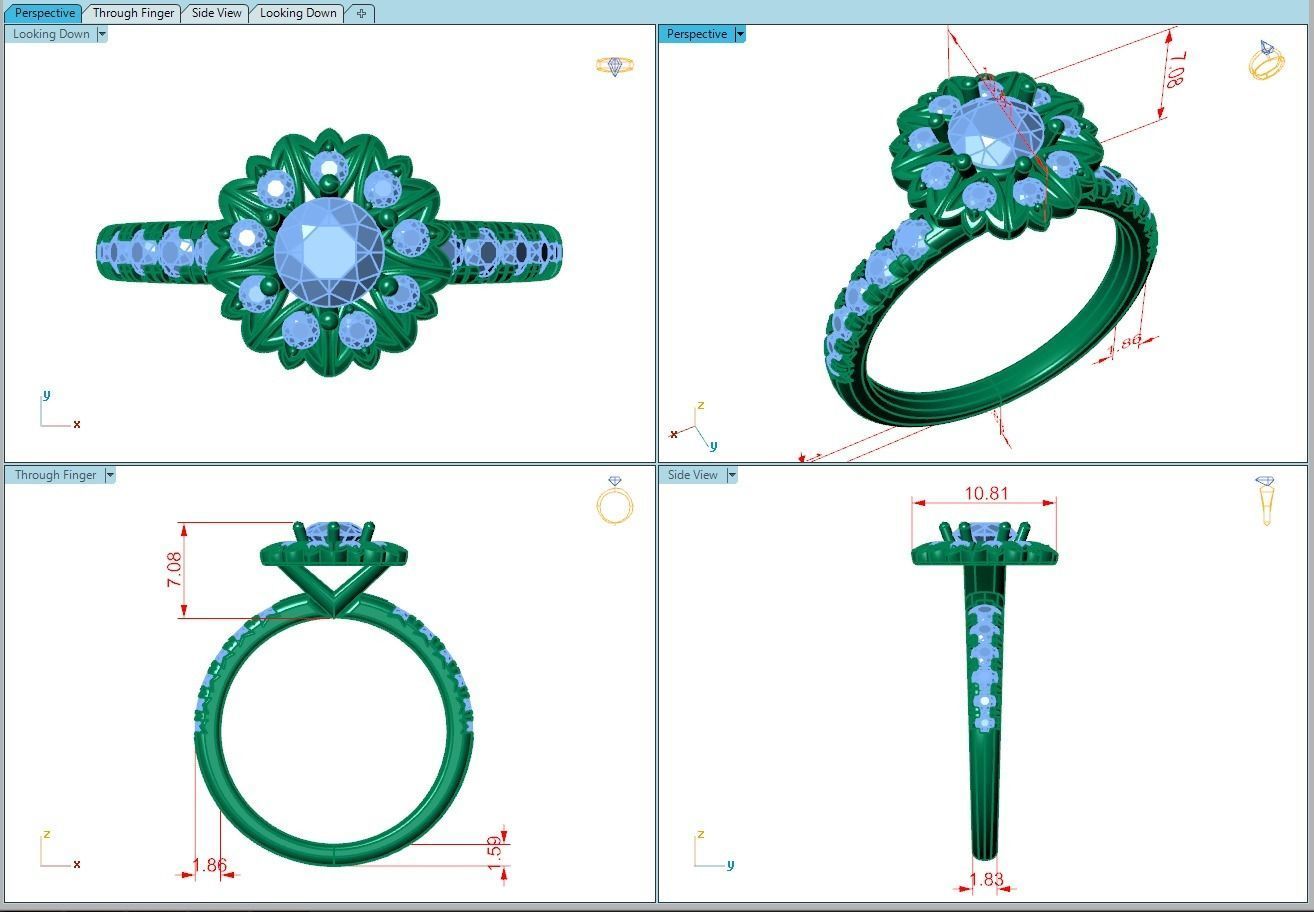Select the Looking Down tab
Image resolution: width=1314 pixels, height=912 pixels.
pos(298,13)
